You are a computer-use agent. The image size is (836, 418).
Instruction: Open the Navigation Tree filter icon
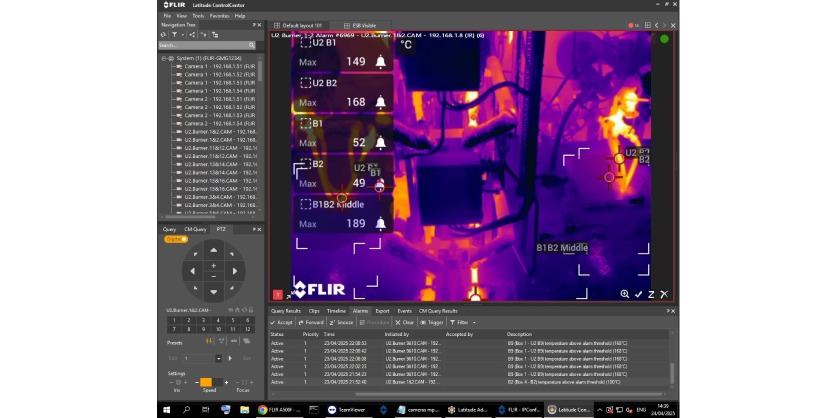tap(174, 35)
